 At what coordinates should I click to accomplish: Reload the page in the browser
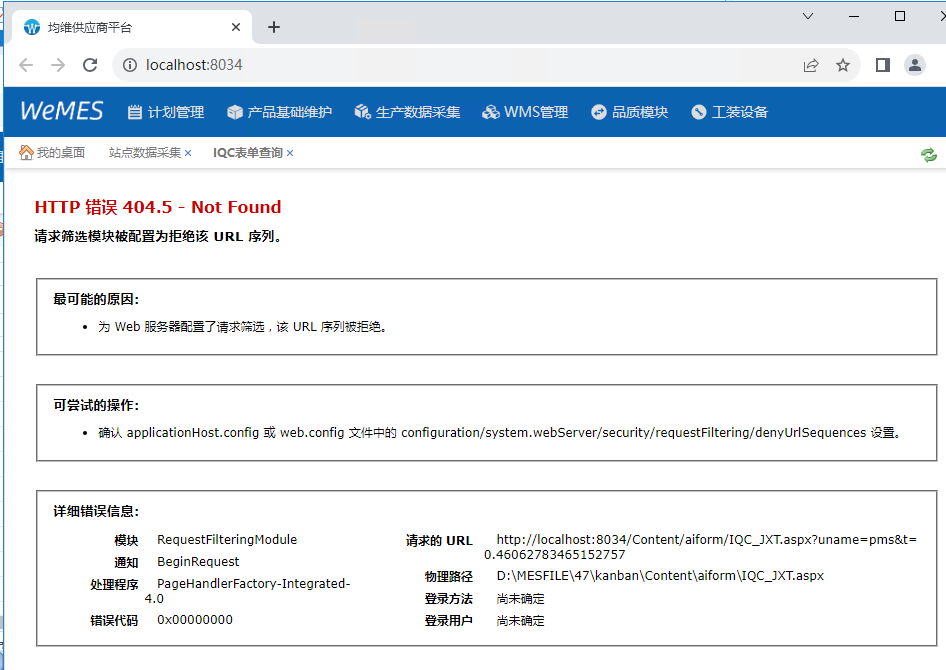pos(90,65)
